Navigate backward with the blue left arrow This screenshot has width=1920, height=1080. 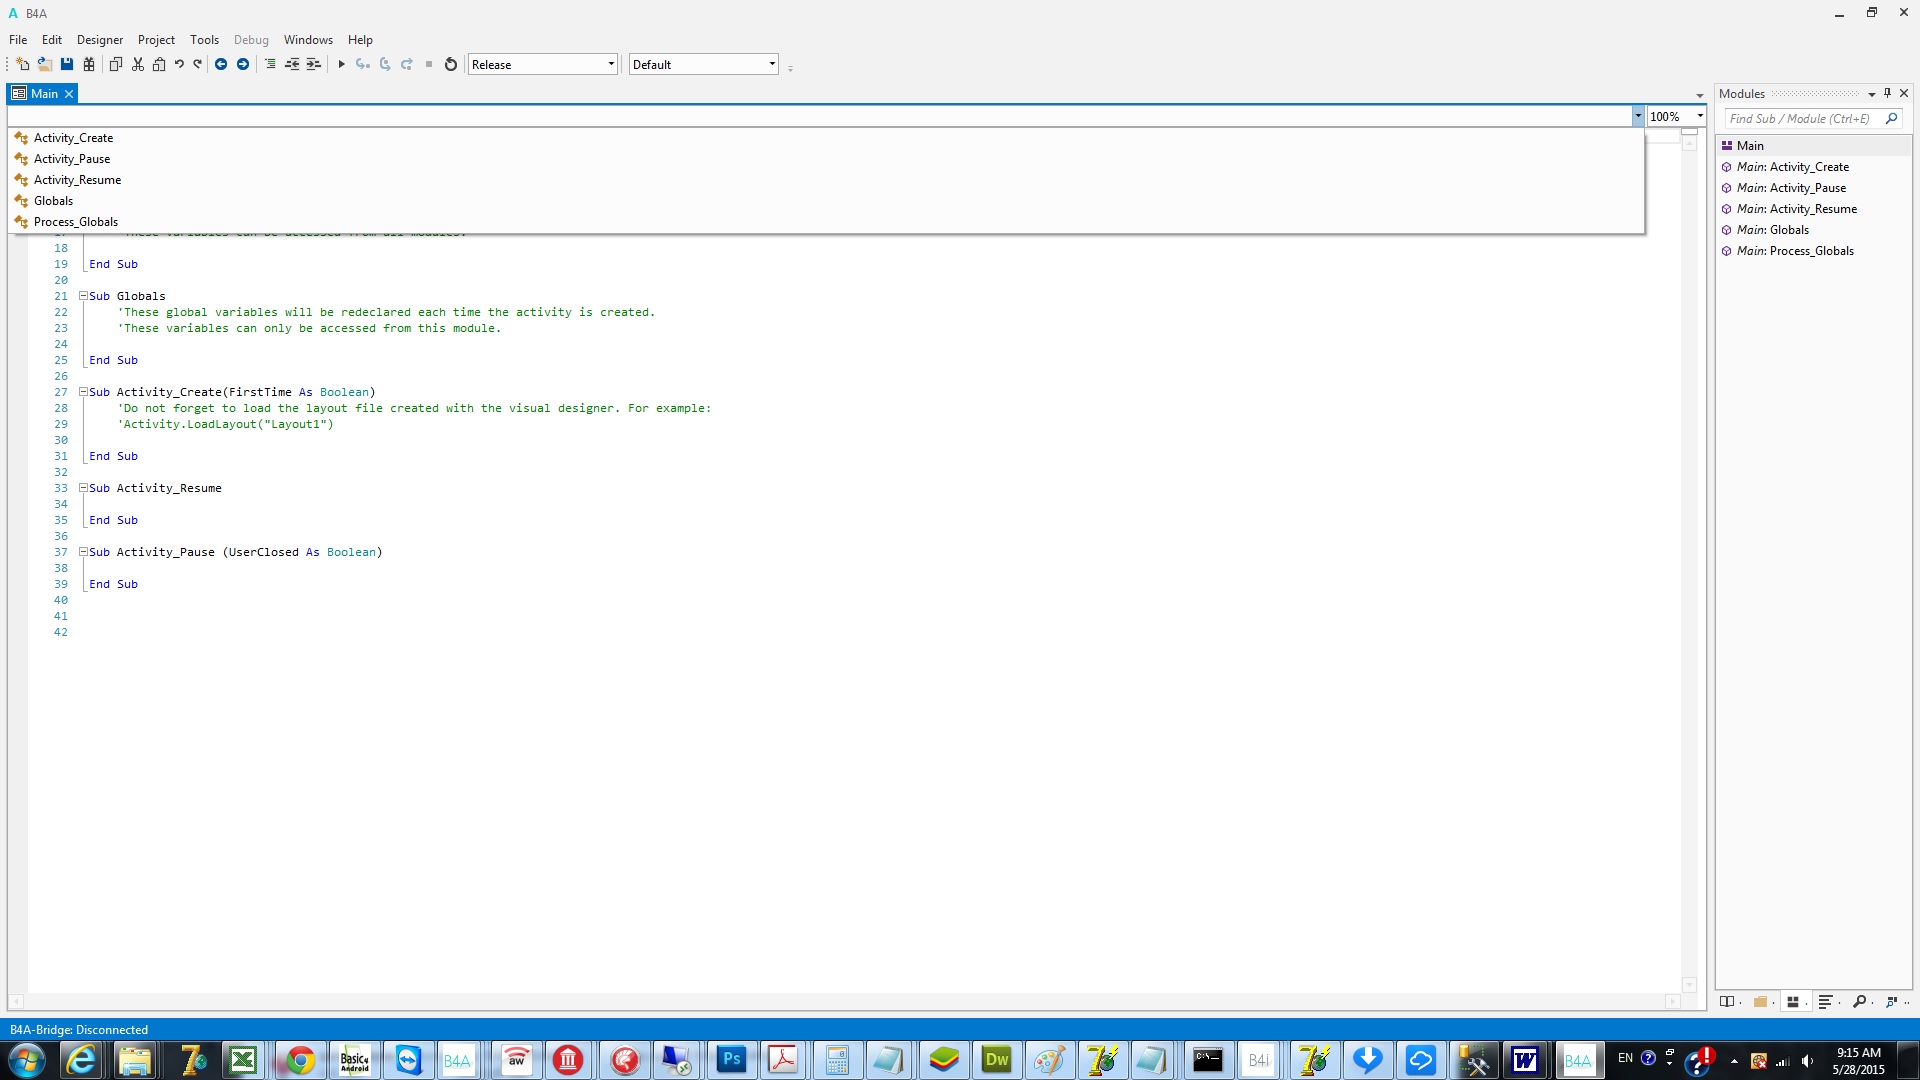[221, 64]
